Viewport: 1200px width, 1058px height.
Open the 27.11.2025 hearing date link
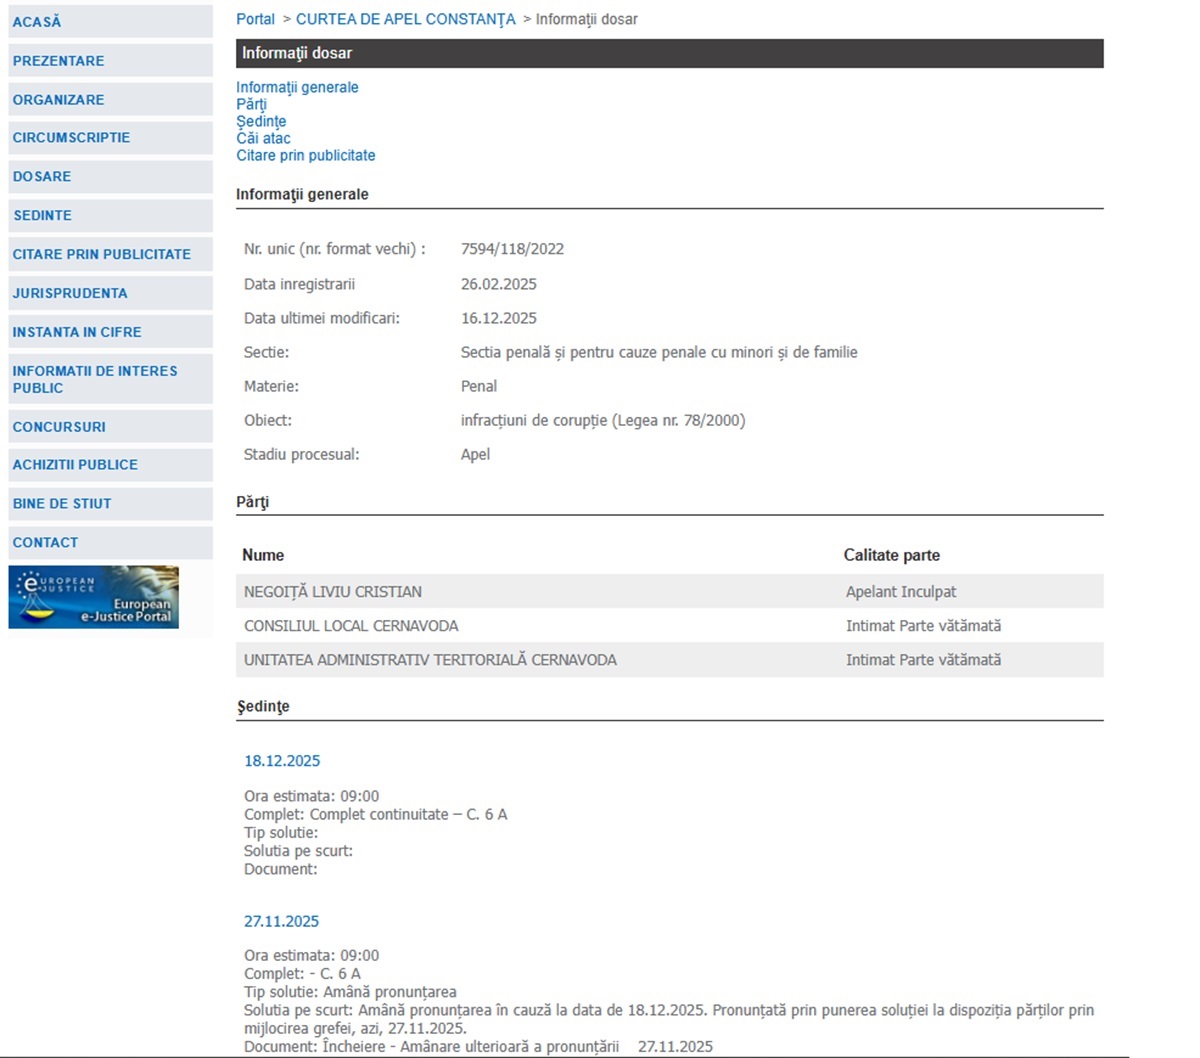(x=281, y=921)
